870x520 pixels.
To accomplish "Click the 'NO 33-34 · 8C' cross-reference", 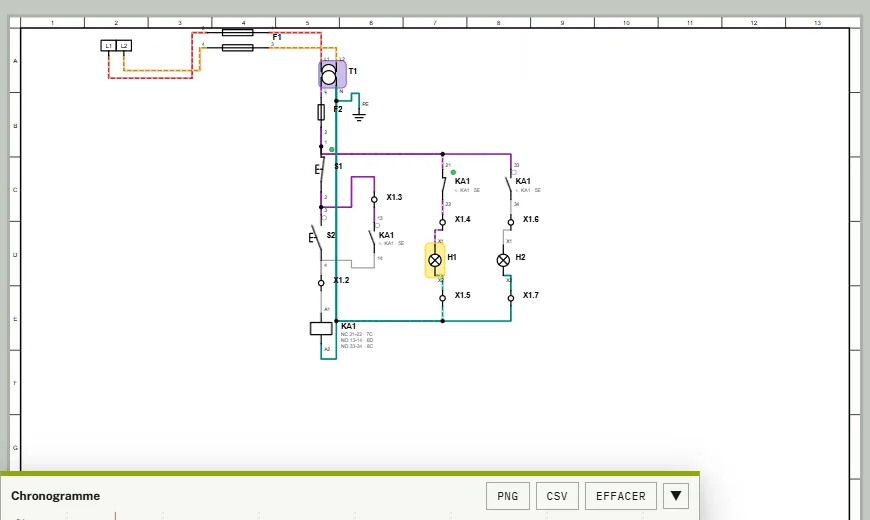I will (x=357, y=346).
